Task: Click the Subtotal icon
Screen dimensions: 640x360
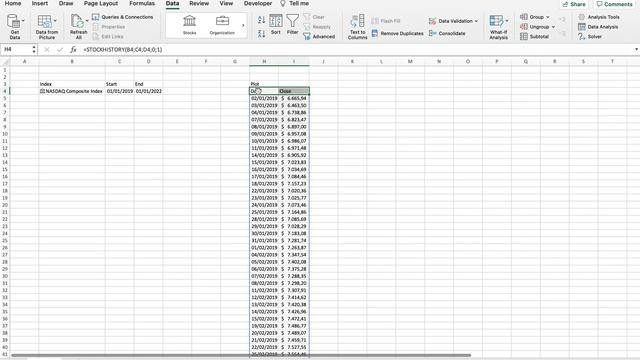Action: 524,37
